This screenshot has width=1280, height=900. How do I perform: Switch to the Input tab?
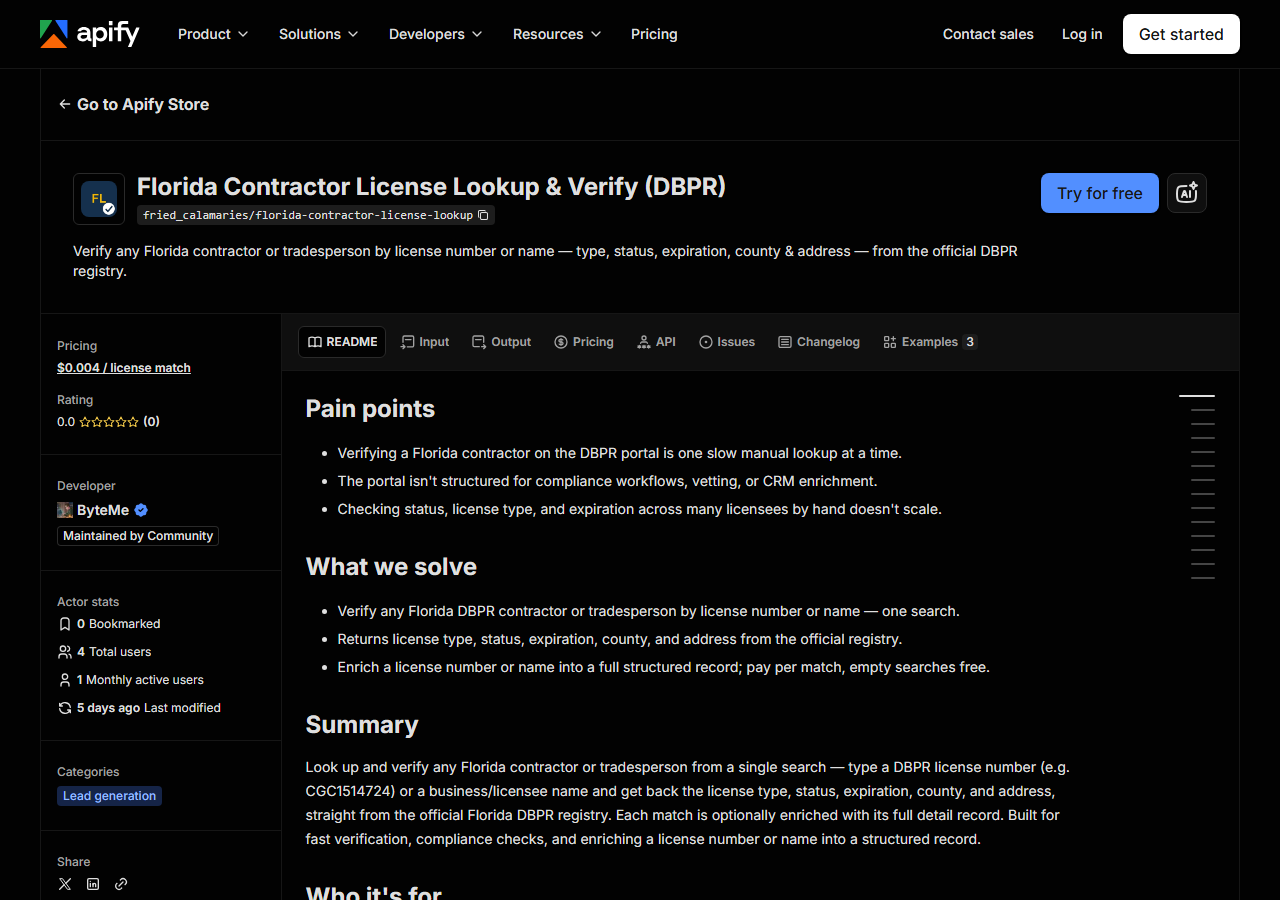click(x=425, y=342)
